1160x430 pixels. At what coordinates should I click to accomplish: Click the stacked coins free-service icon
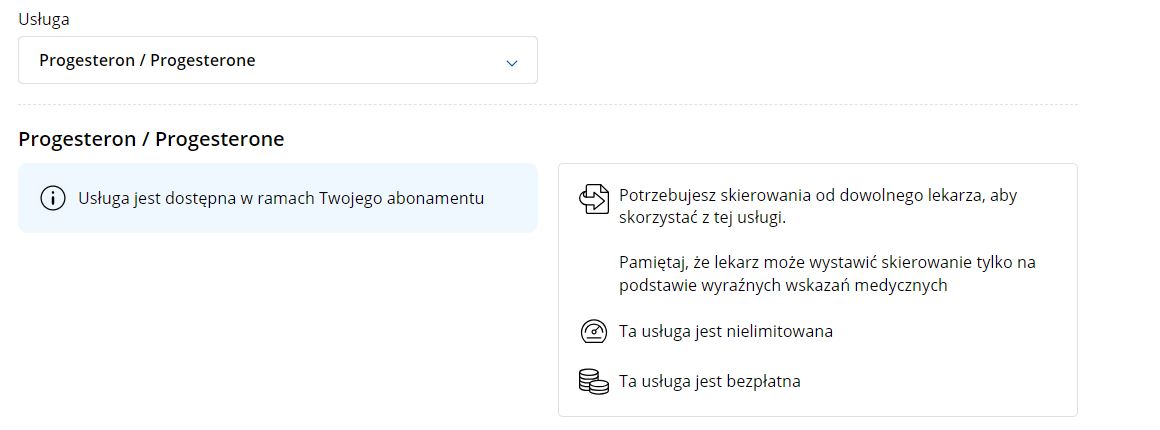593,382
